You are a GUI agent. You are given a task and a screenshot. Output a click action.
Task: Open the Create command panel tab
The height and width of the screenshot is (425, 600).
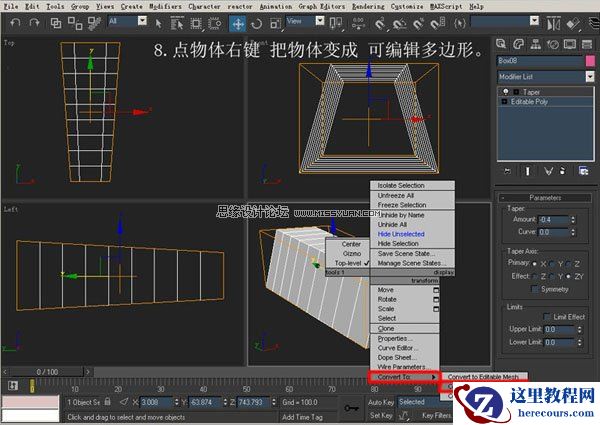point(501,44)
